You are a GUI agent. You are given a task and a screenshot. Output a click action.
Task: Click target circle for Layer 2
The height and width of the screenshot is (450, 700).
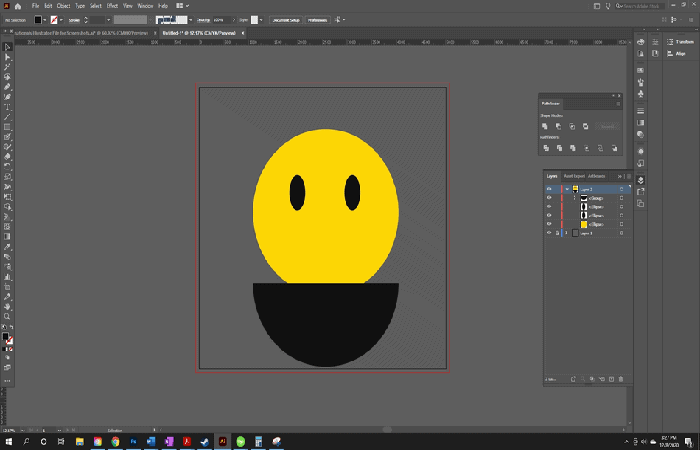point(621,189)
